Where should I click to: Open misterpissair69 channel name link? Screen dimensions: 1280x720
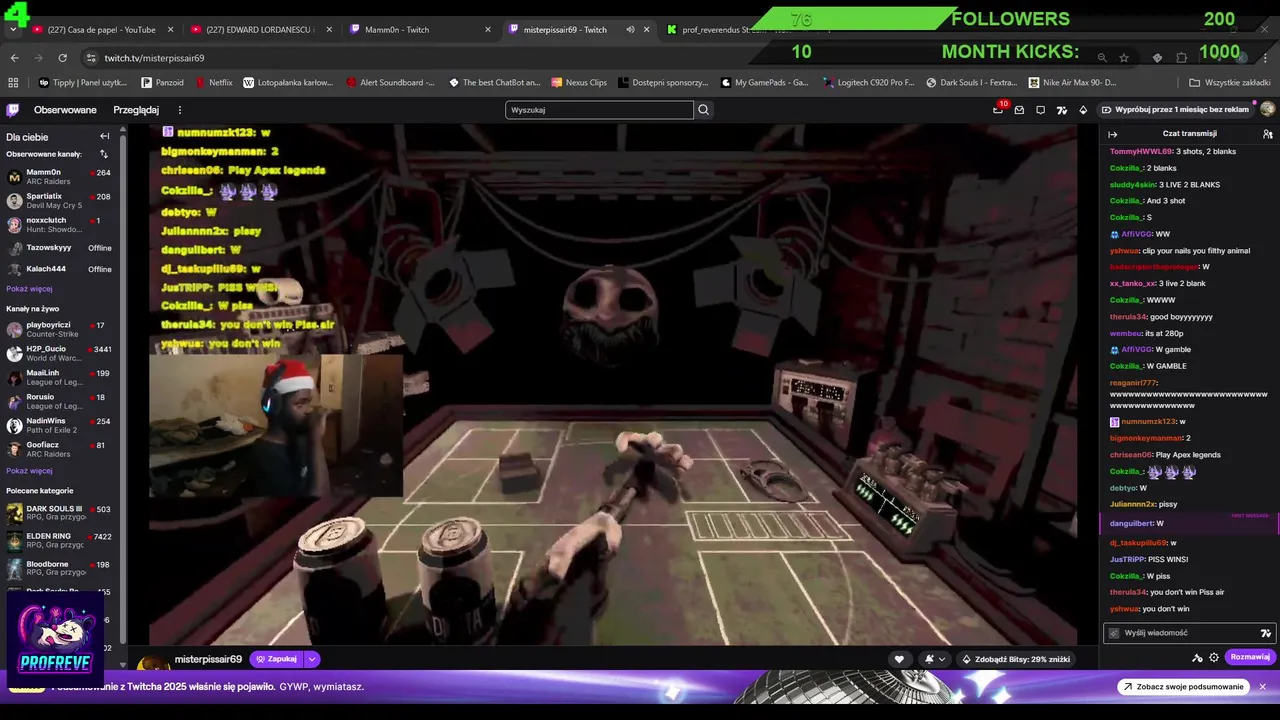(208, 659)
